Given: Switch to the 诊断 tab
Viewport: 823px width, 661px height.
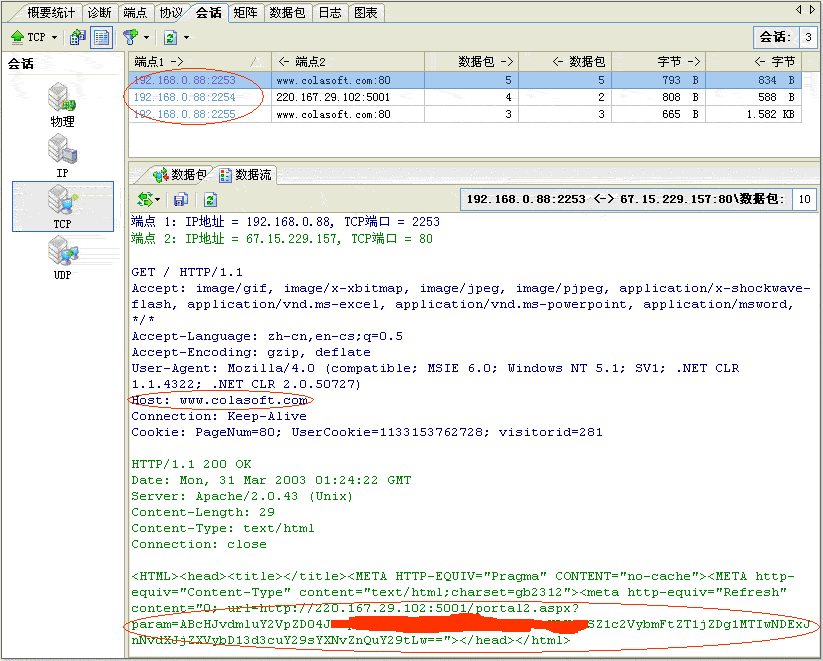Looking at the screenshot, I should 99,13.
